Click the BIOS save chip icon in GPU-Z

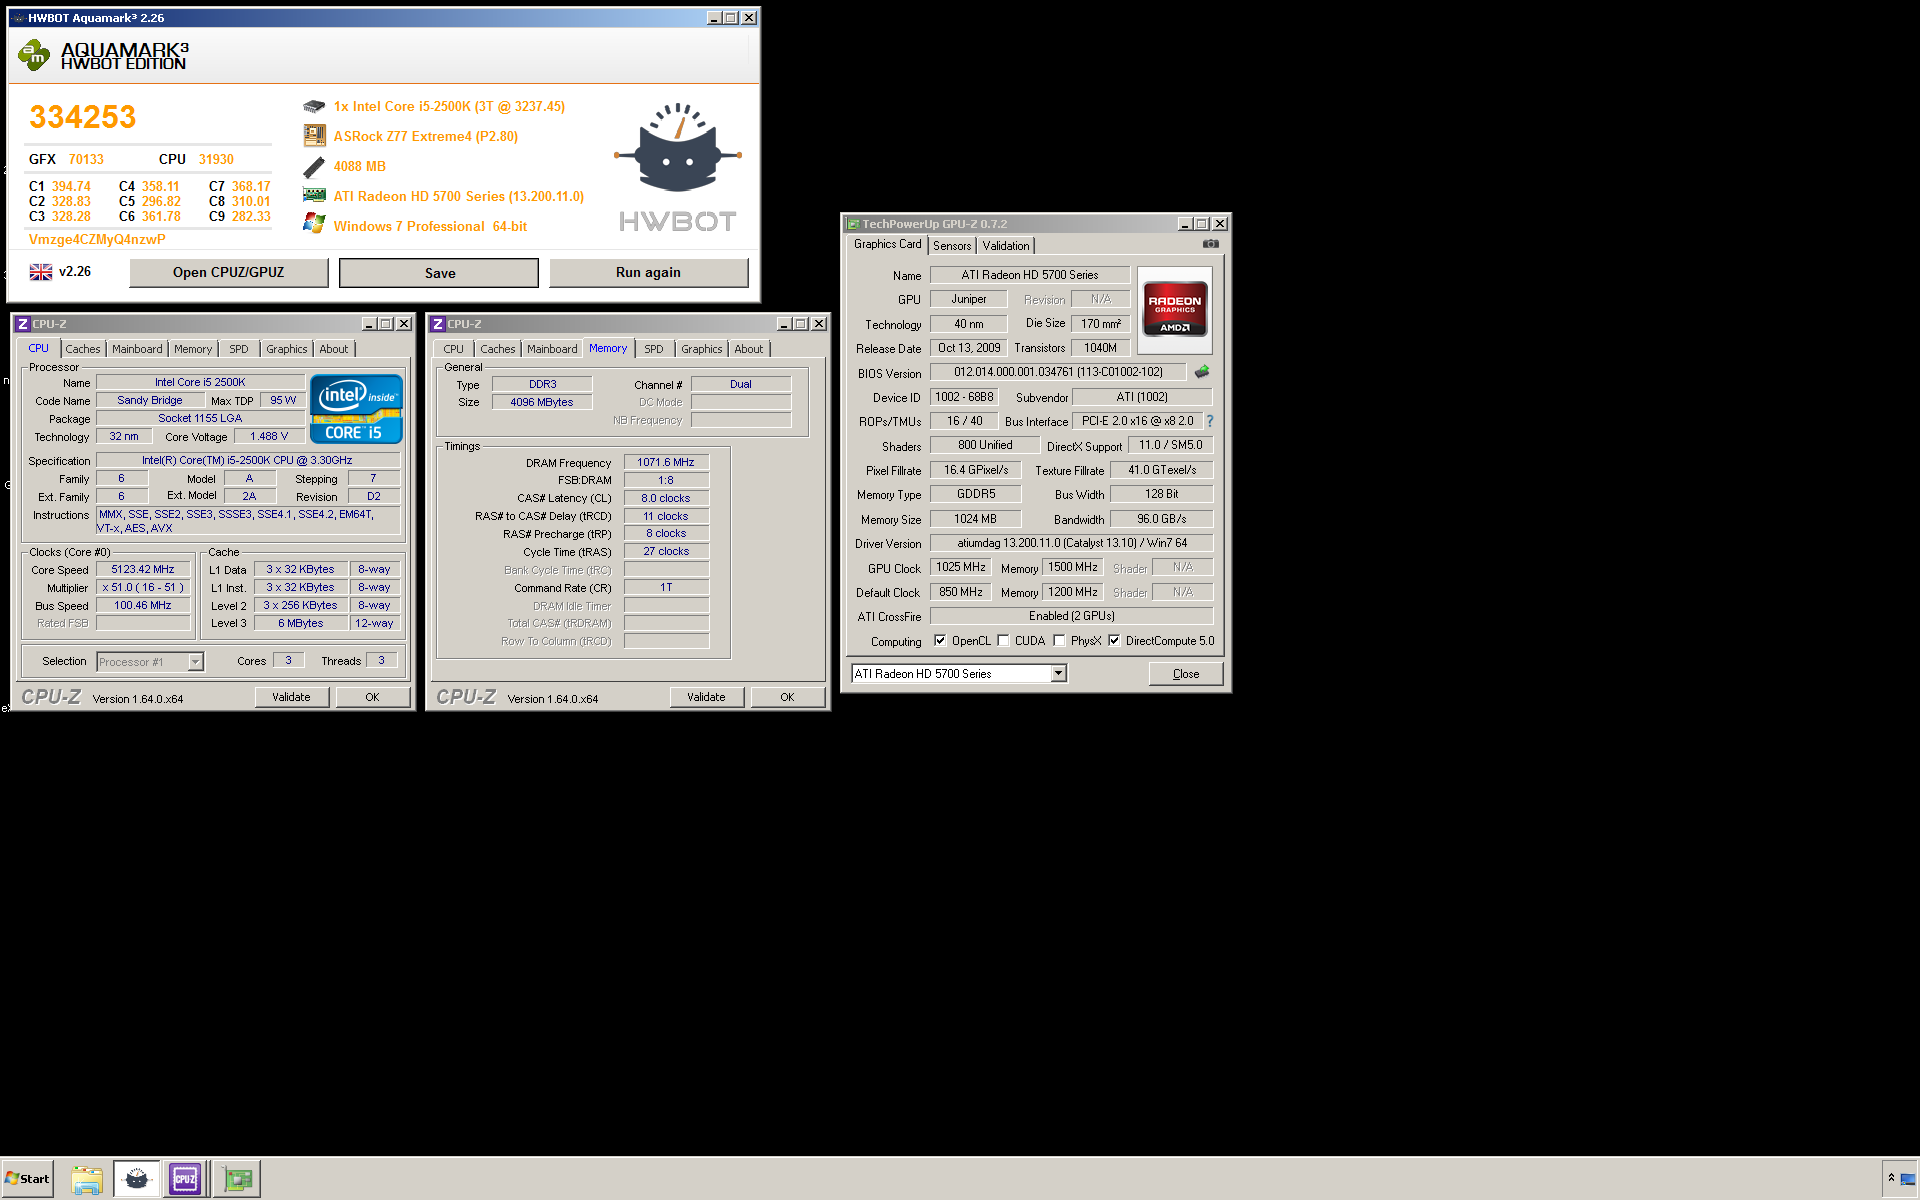click(1202, 372)
